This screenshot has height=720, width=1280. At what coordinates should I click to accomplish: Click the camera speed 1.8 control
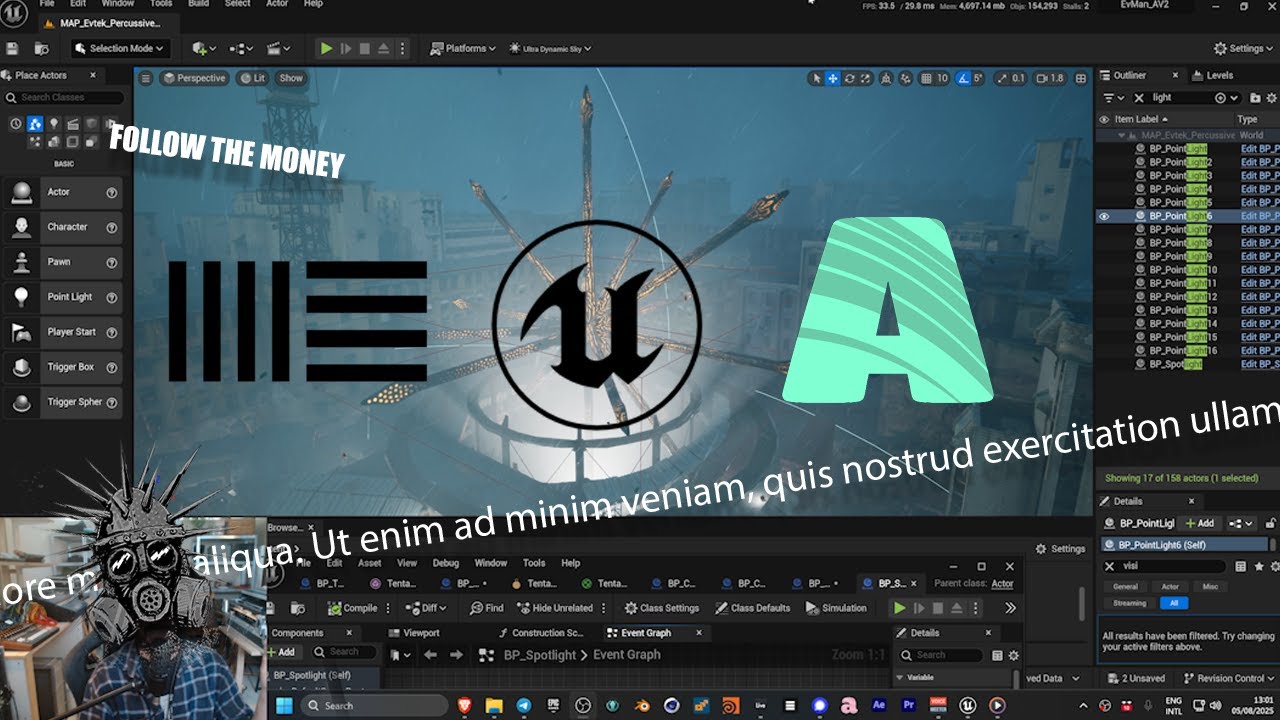pyautogui.click(x=1050, y=78)
